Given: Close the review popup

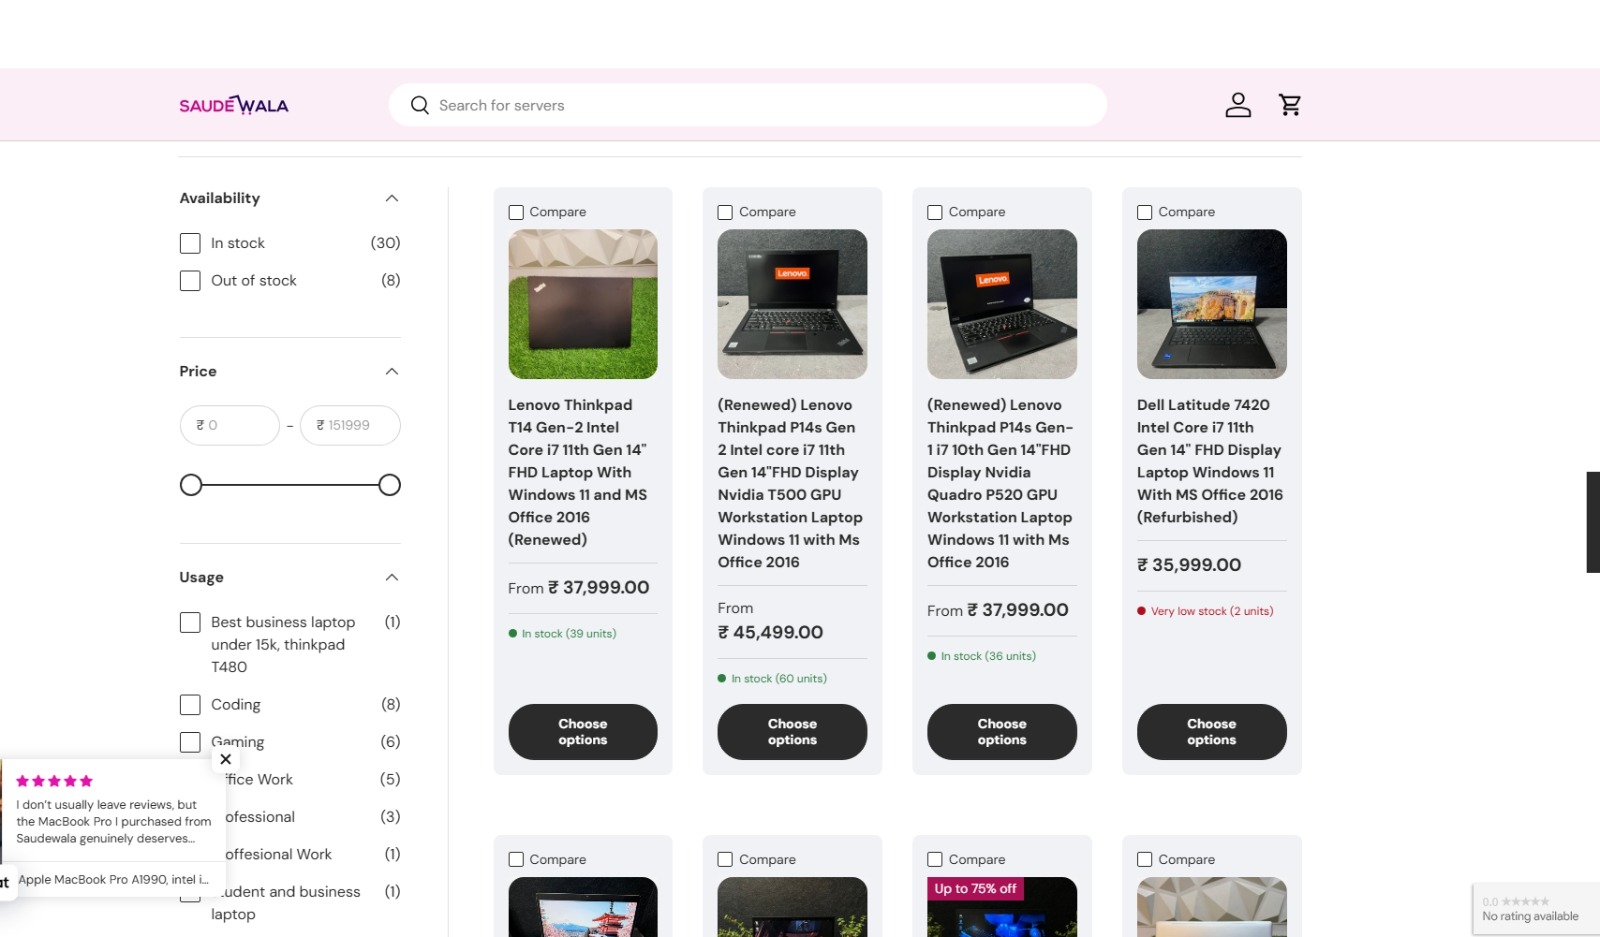Looking at the screenshot, I should tap(226, 759).
